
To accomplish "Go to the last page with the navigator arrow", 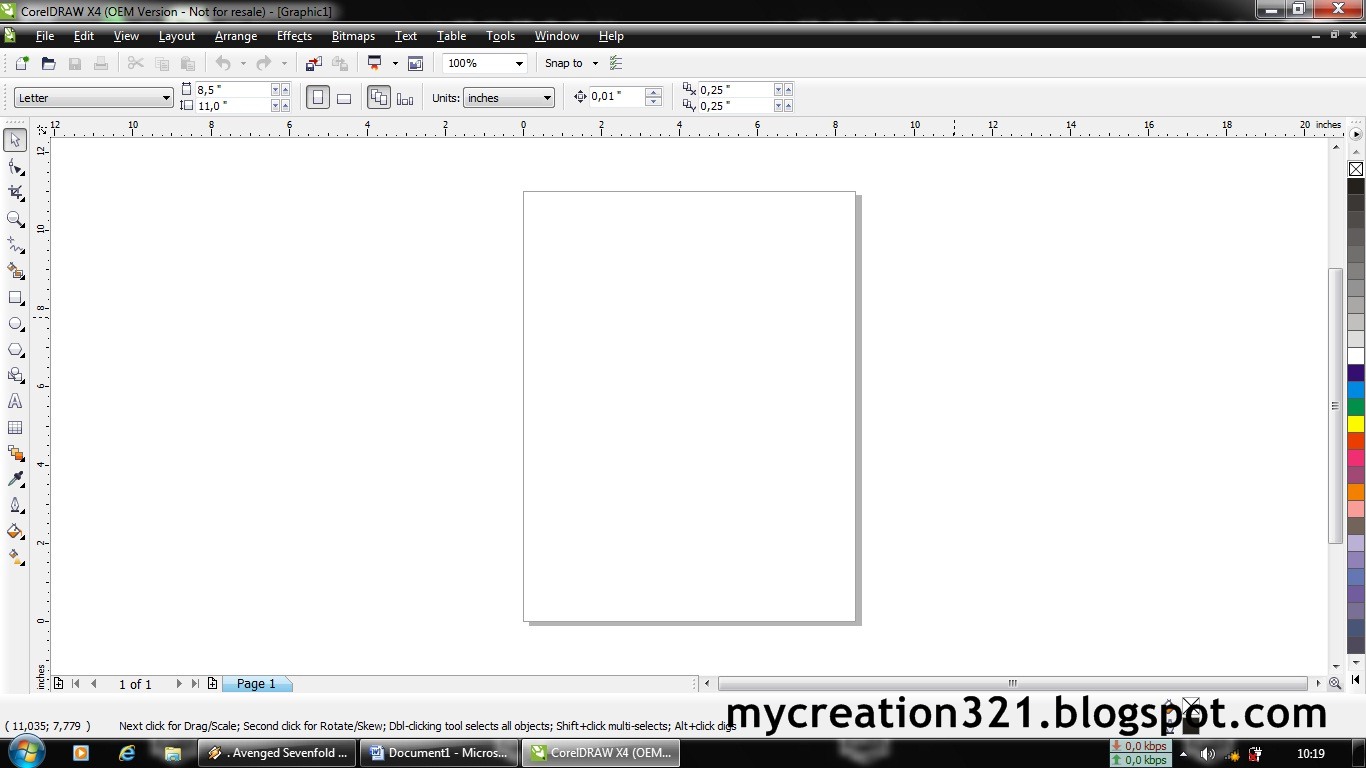I will [195, 684].
